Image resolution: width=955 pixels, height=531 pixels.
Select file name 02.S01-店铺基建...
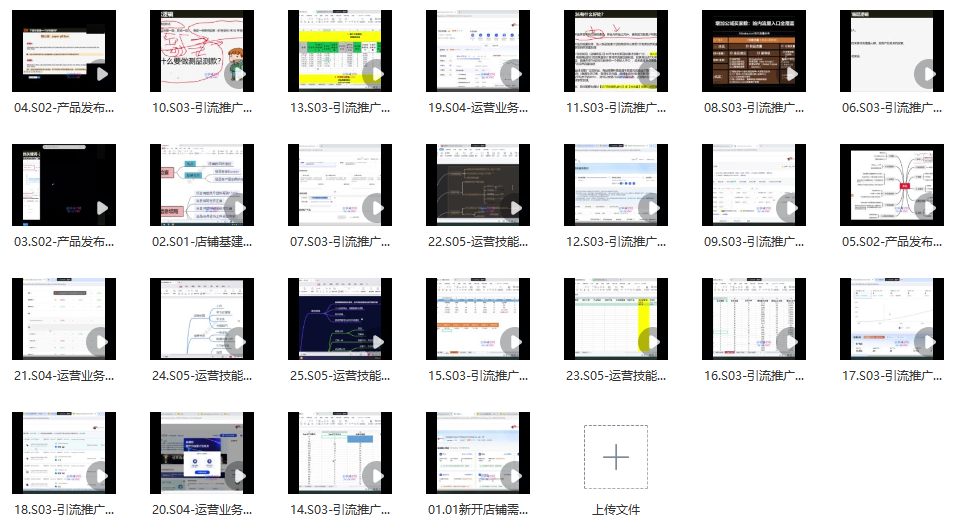[202, 242]
